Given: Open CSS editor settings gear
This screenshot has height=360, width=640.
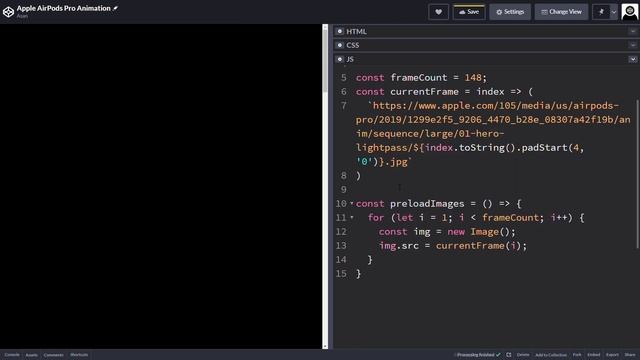Looking at the screenshot, I should tap(340, 45).
